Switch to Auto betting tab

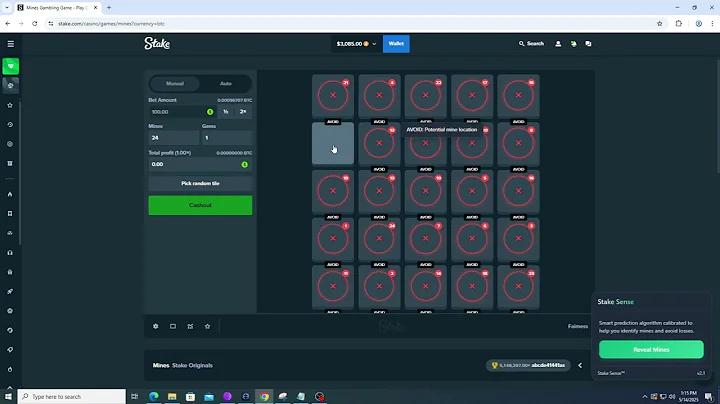click(x=225, y=84)
